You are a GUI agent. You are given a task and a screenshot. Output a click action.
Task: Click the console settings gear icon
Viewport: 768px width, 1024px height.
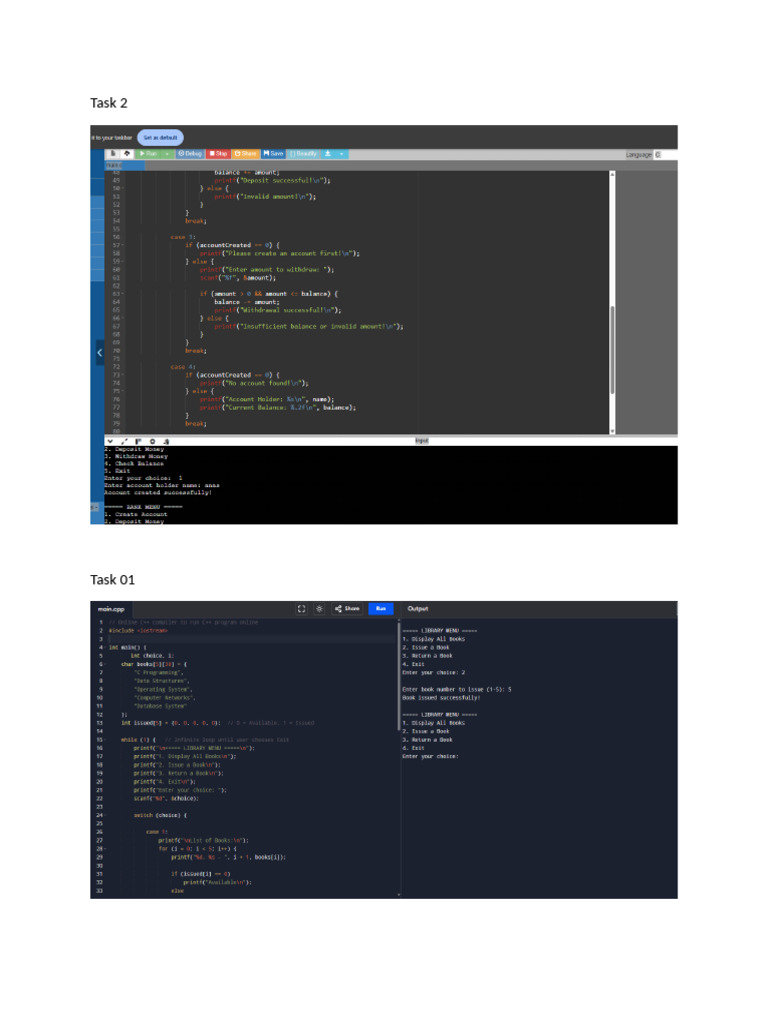coord(153,441)
